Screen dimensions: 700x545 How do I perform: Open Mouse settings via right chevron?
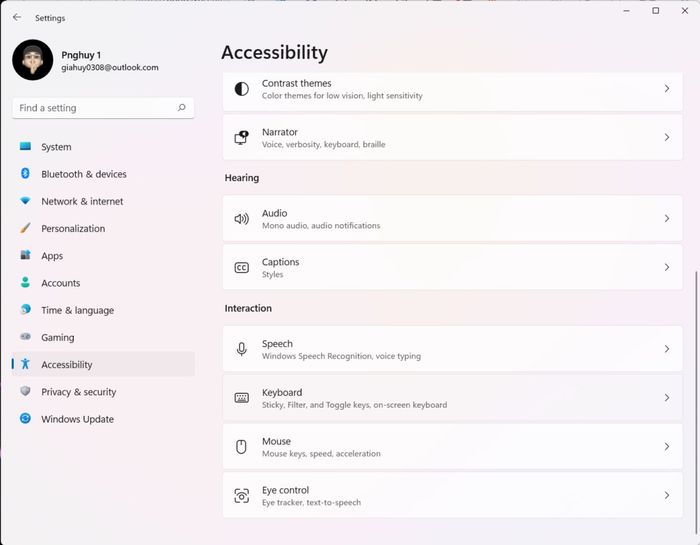(667, 446)
